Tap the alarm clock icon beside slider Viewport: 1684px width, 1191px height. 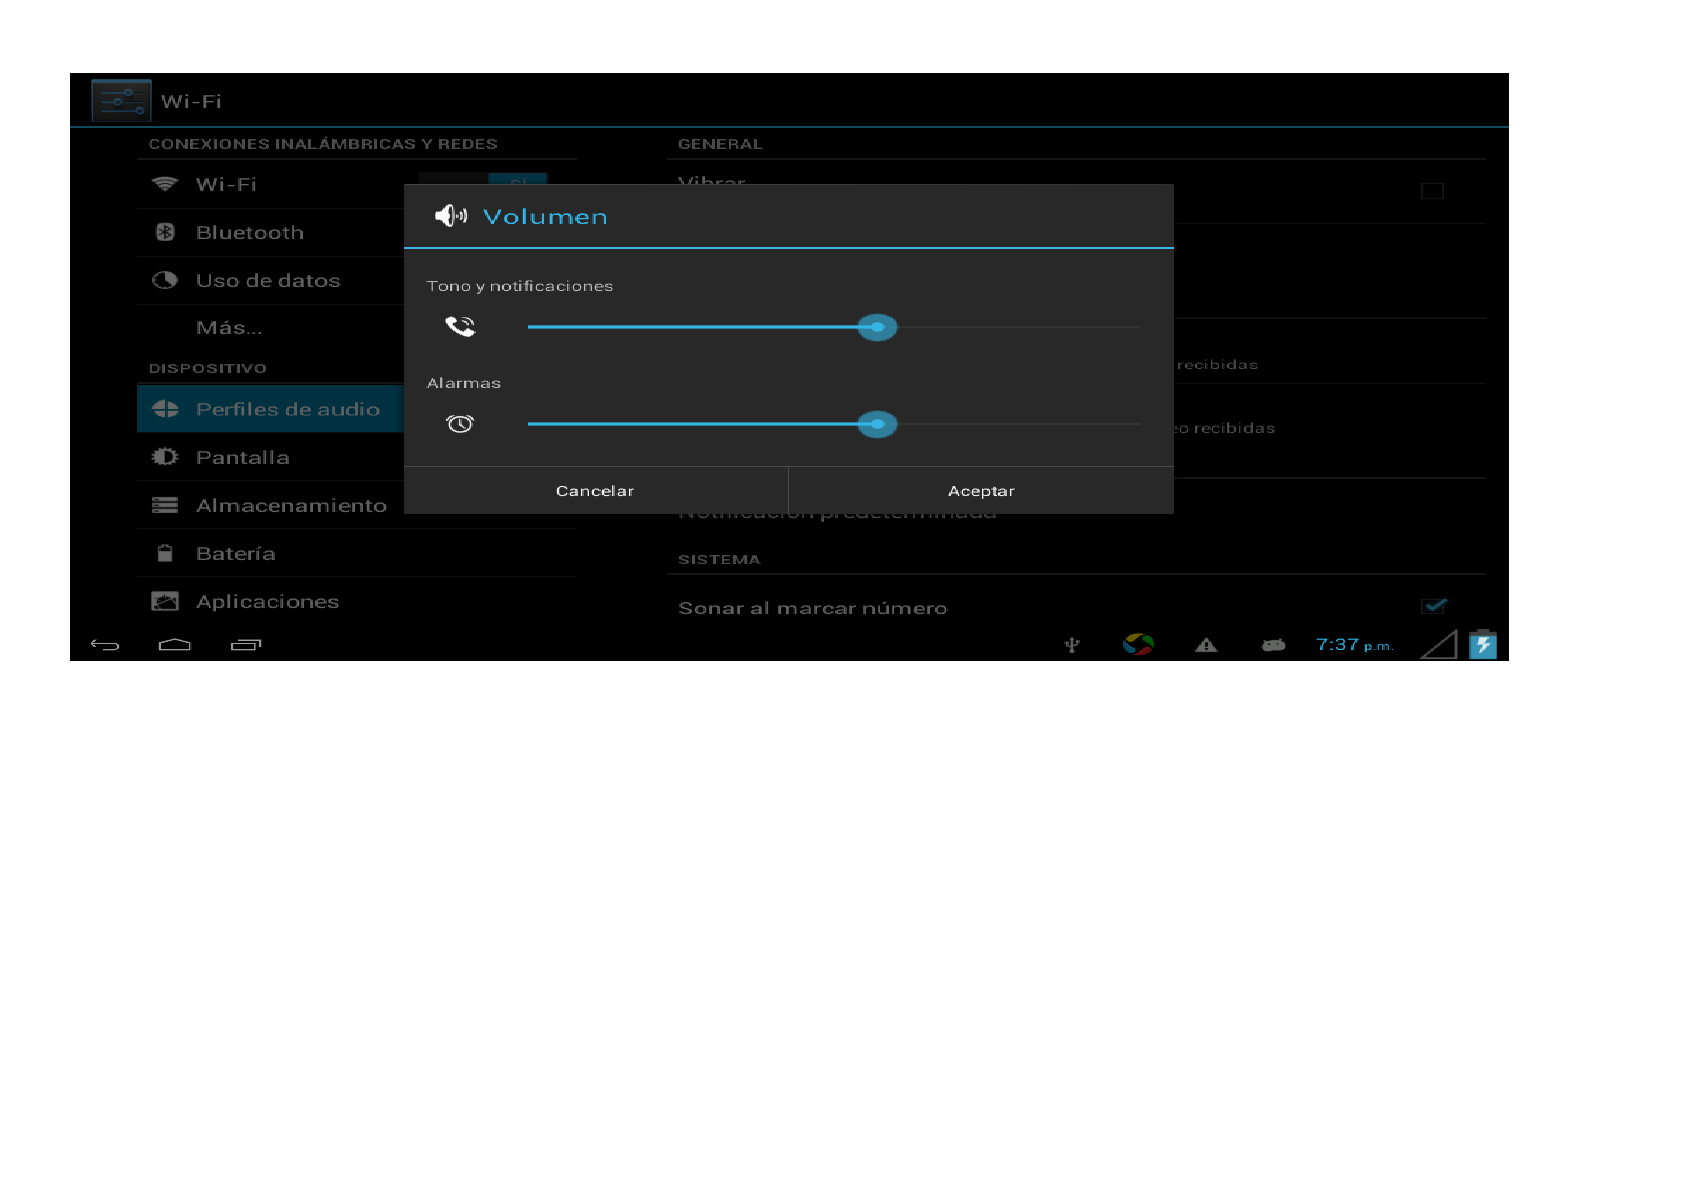[460, 424]
